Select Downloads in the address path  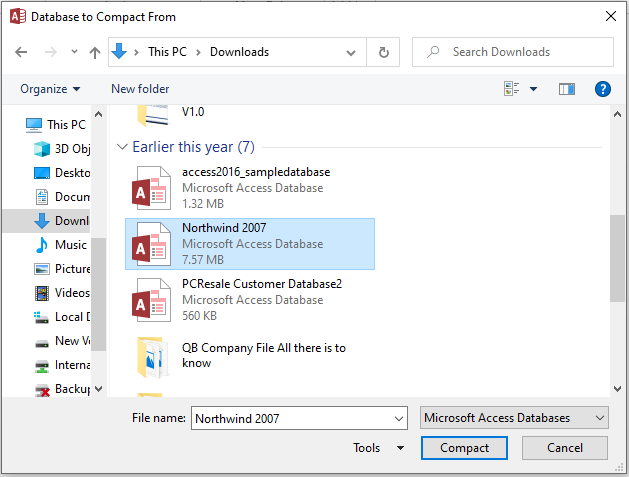(x=239, y=52)
